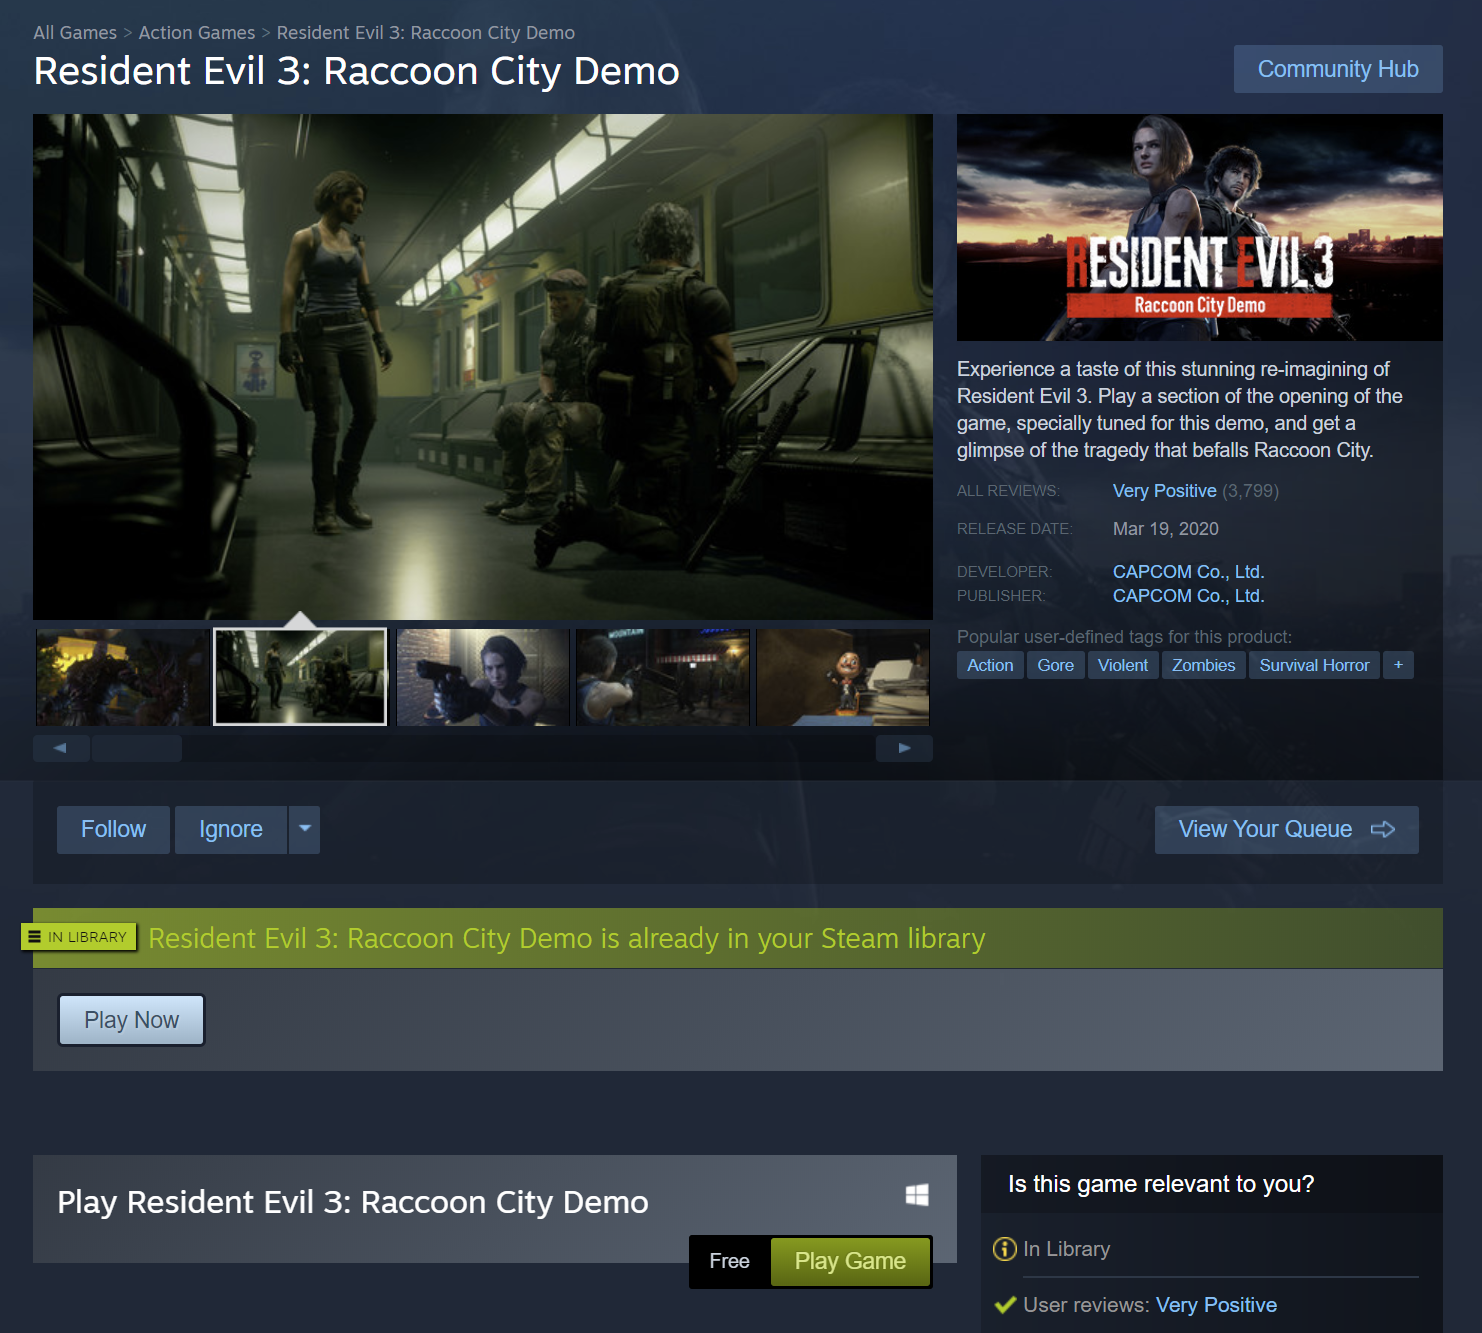Click the IN LIBRARY badge
The width and height of the screenshot is (1482, 1333).
[79, 937]
